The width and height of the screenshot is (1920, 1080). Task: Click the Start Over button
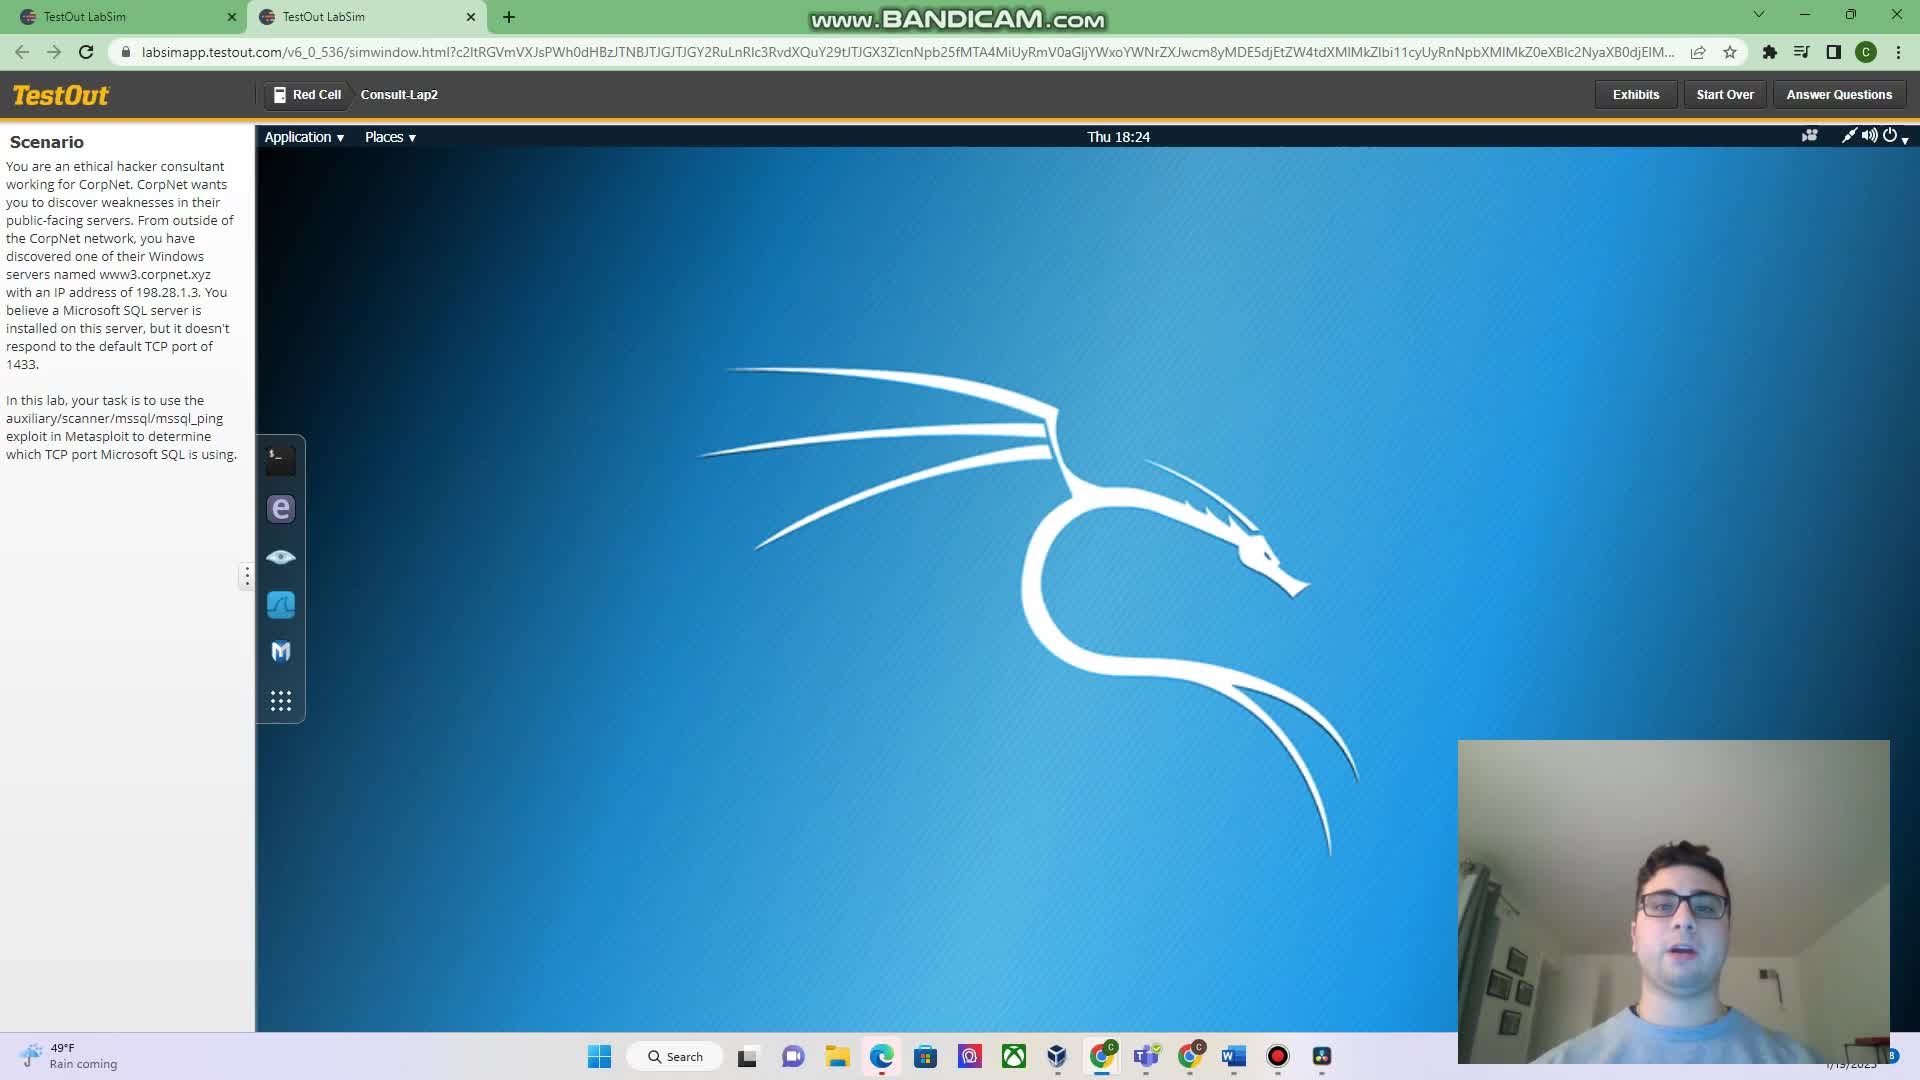(1724, 94)
